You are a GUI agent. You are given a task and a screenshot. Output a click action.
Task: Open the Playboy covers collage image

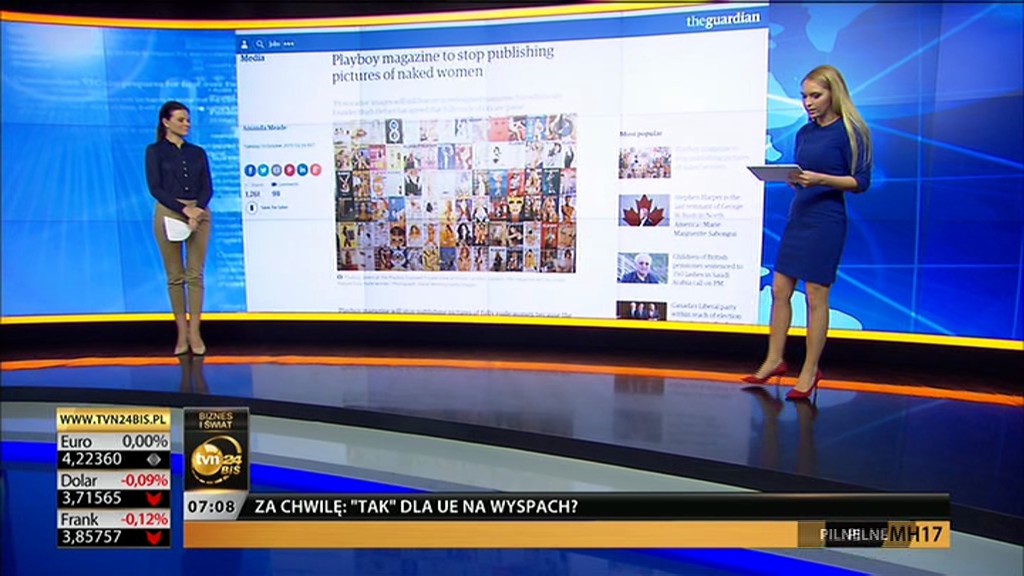456,194
